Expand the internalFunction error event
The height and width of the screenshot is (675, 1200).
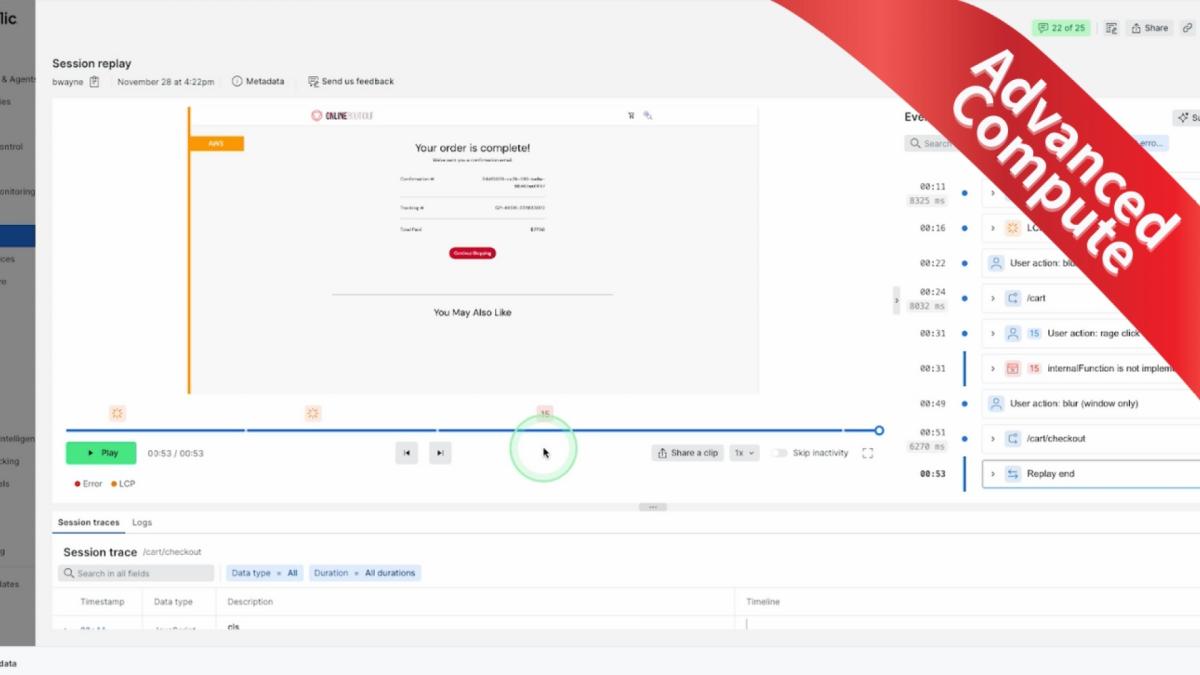pyautogui.click(x=993, y=369)
